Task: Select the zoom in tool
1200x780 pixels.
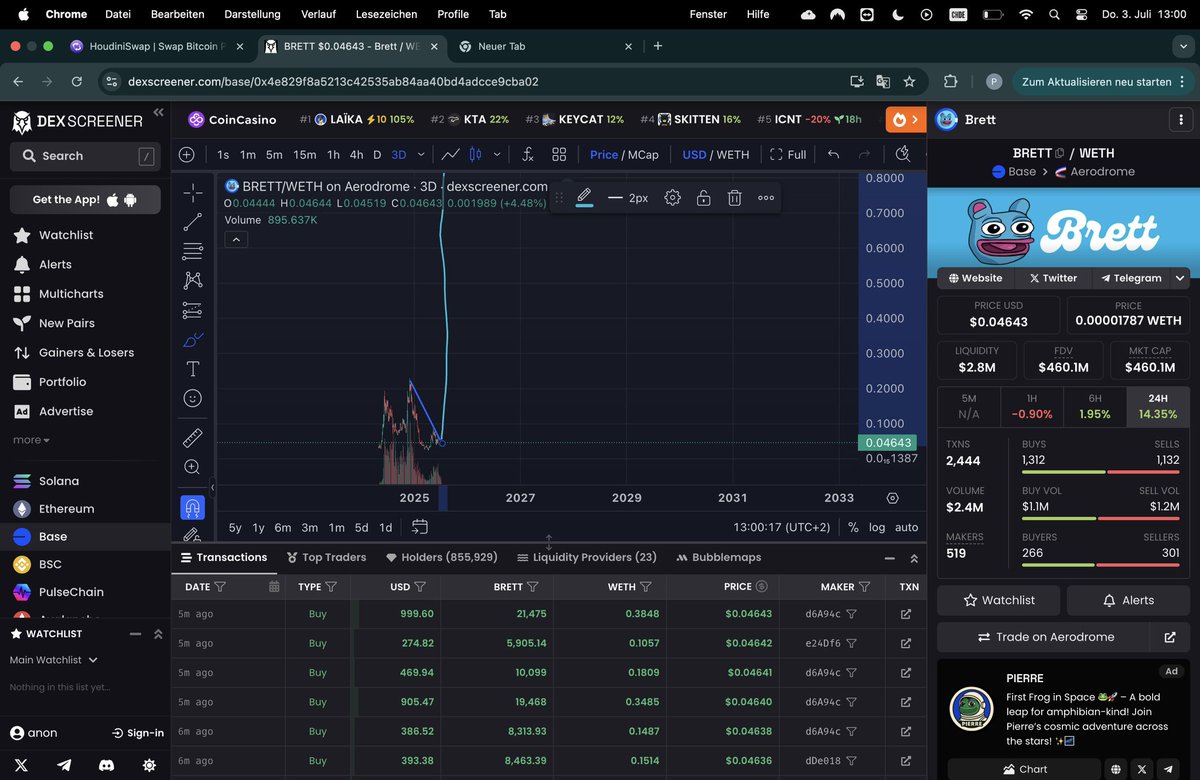Action: click(193, 467)
